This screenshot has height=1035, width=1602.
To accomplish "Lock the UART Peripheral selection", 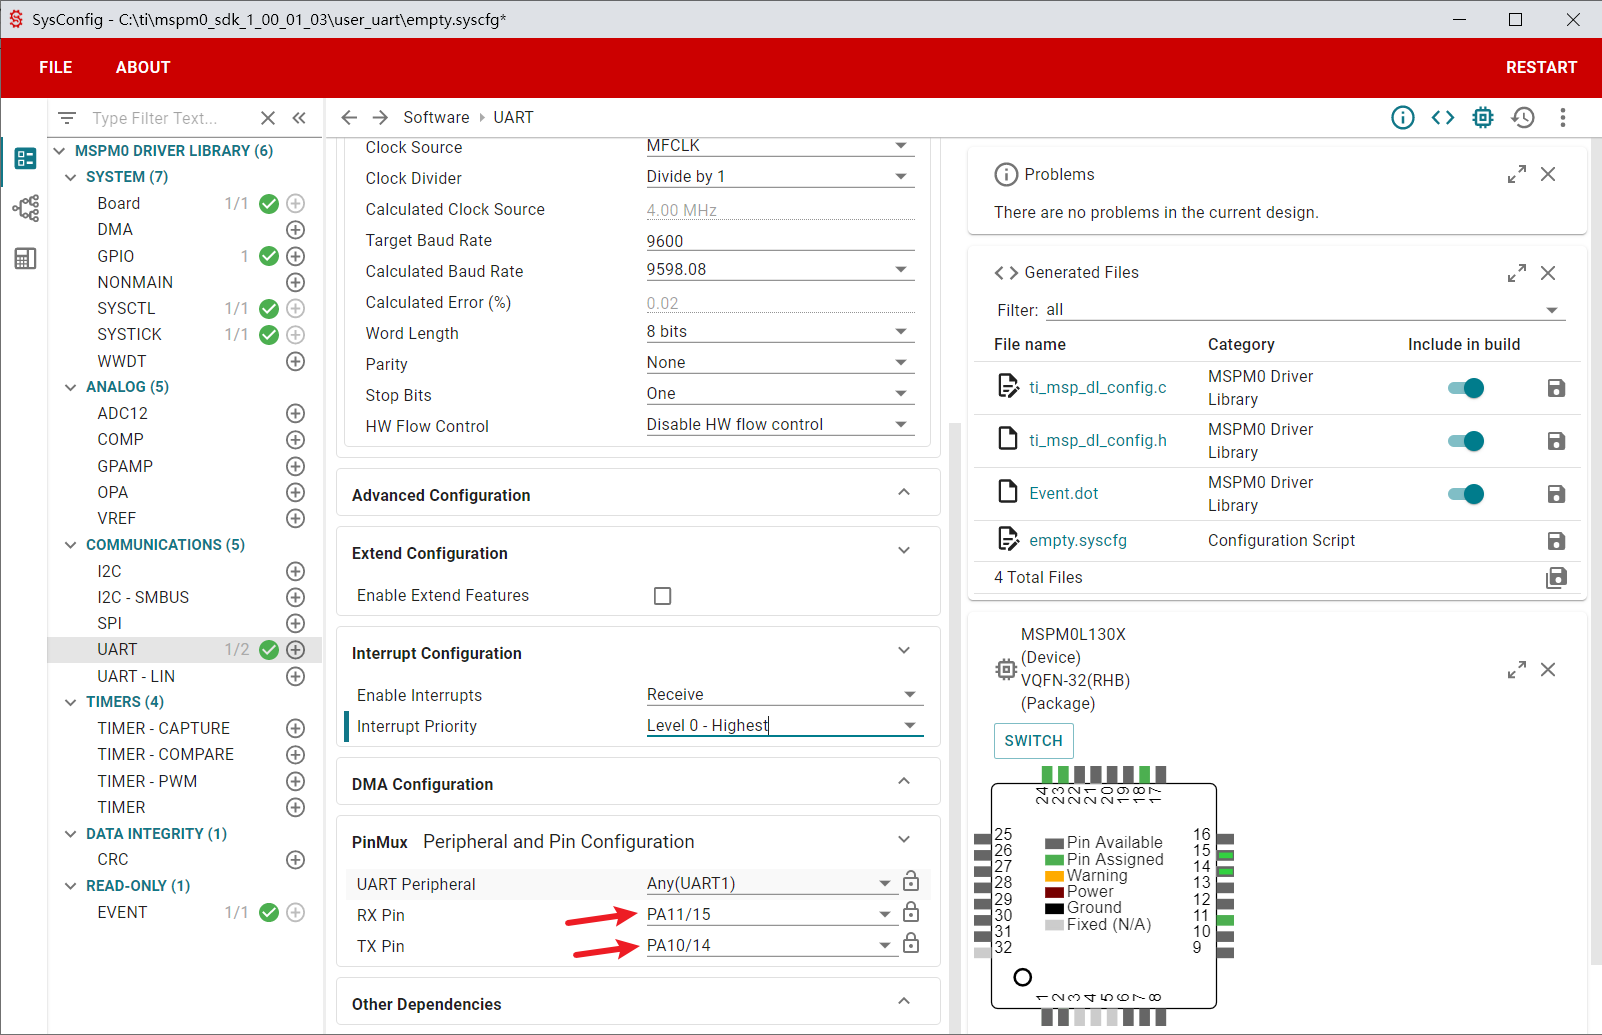I will [x=911, y=881].
